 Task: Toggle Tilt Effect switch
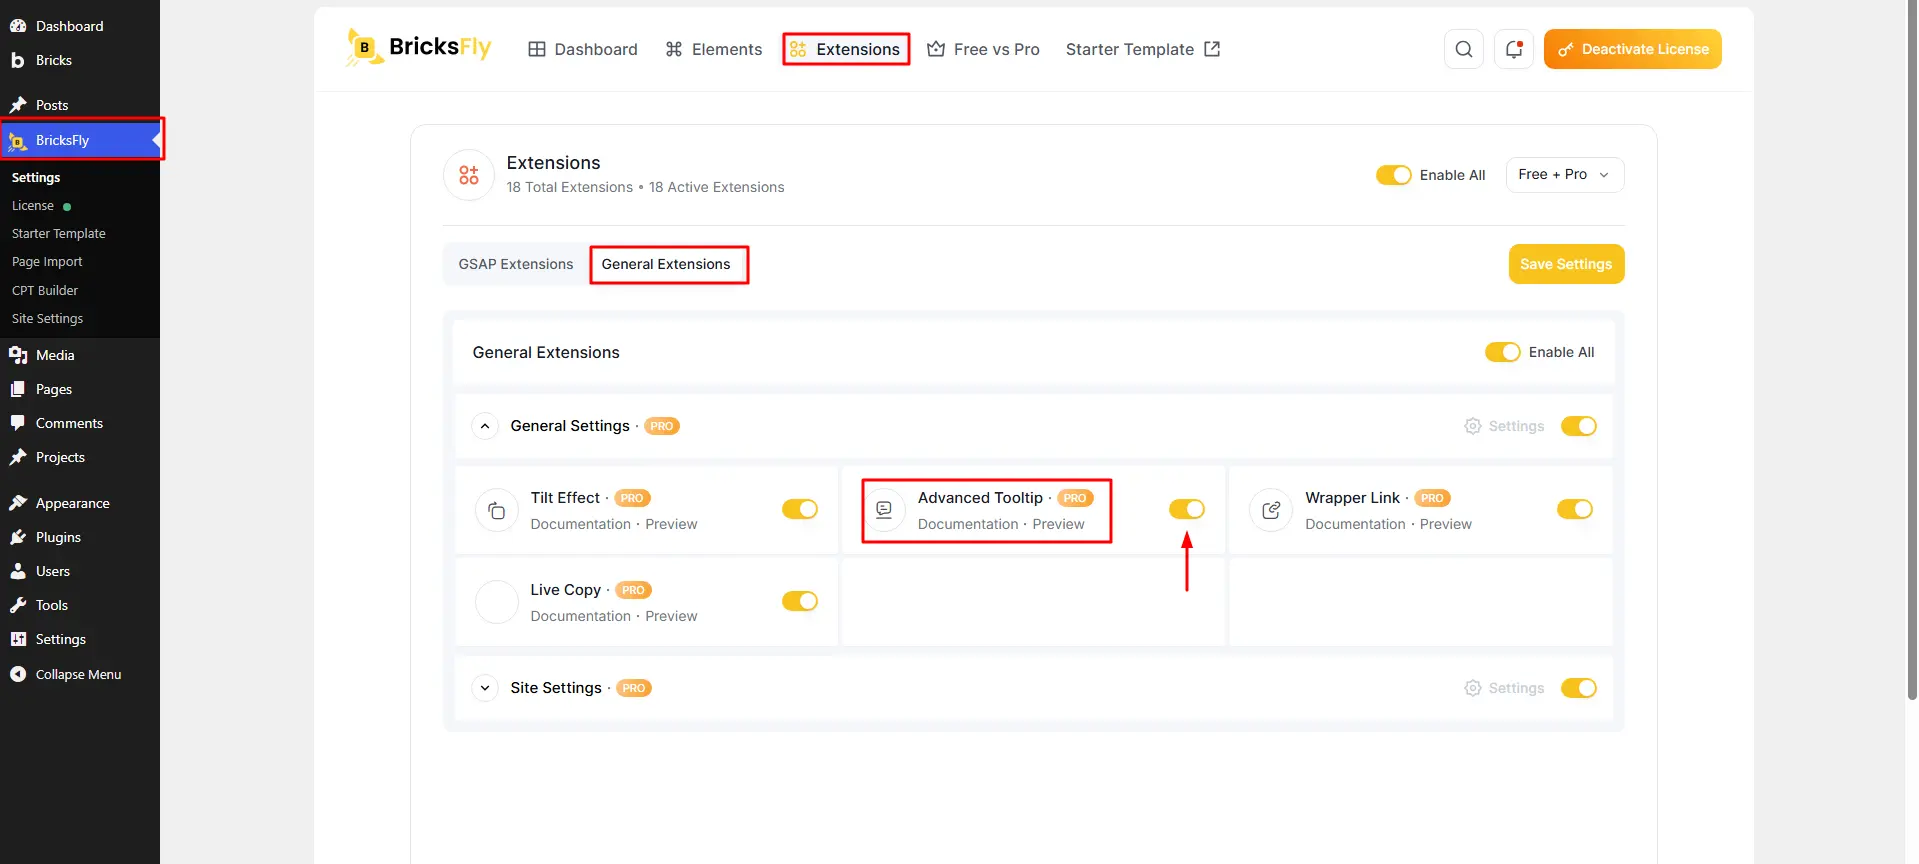[x=800, y=509]
